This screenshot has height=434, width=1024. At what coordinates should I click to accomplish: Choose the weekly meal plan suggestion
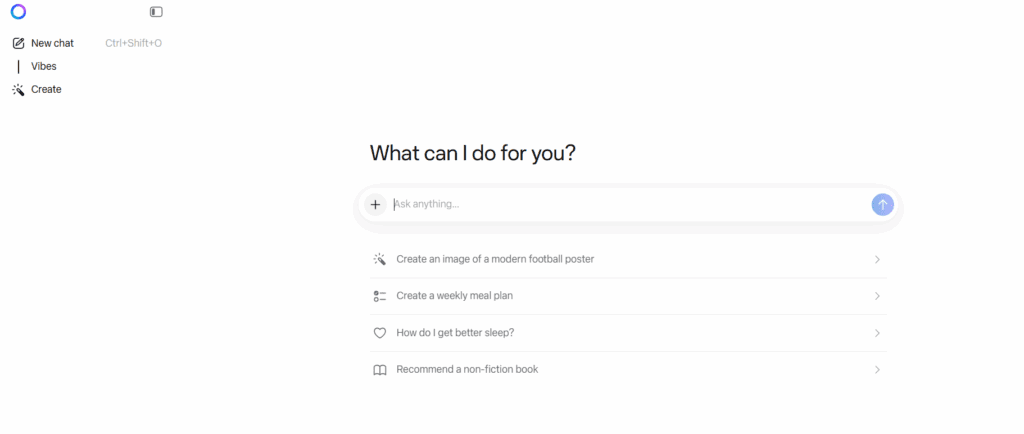(455, 296)
